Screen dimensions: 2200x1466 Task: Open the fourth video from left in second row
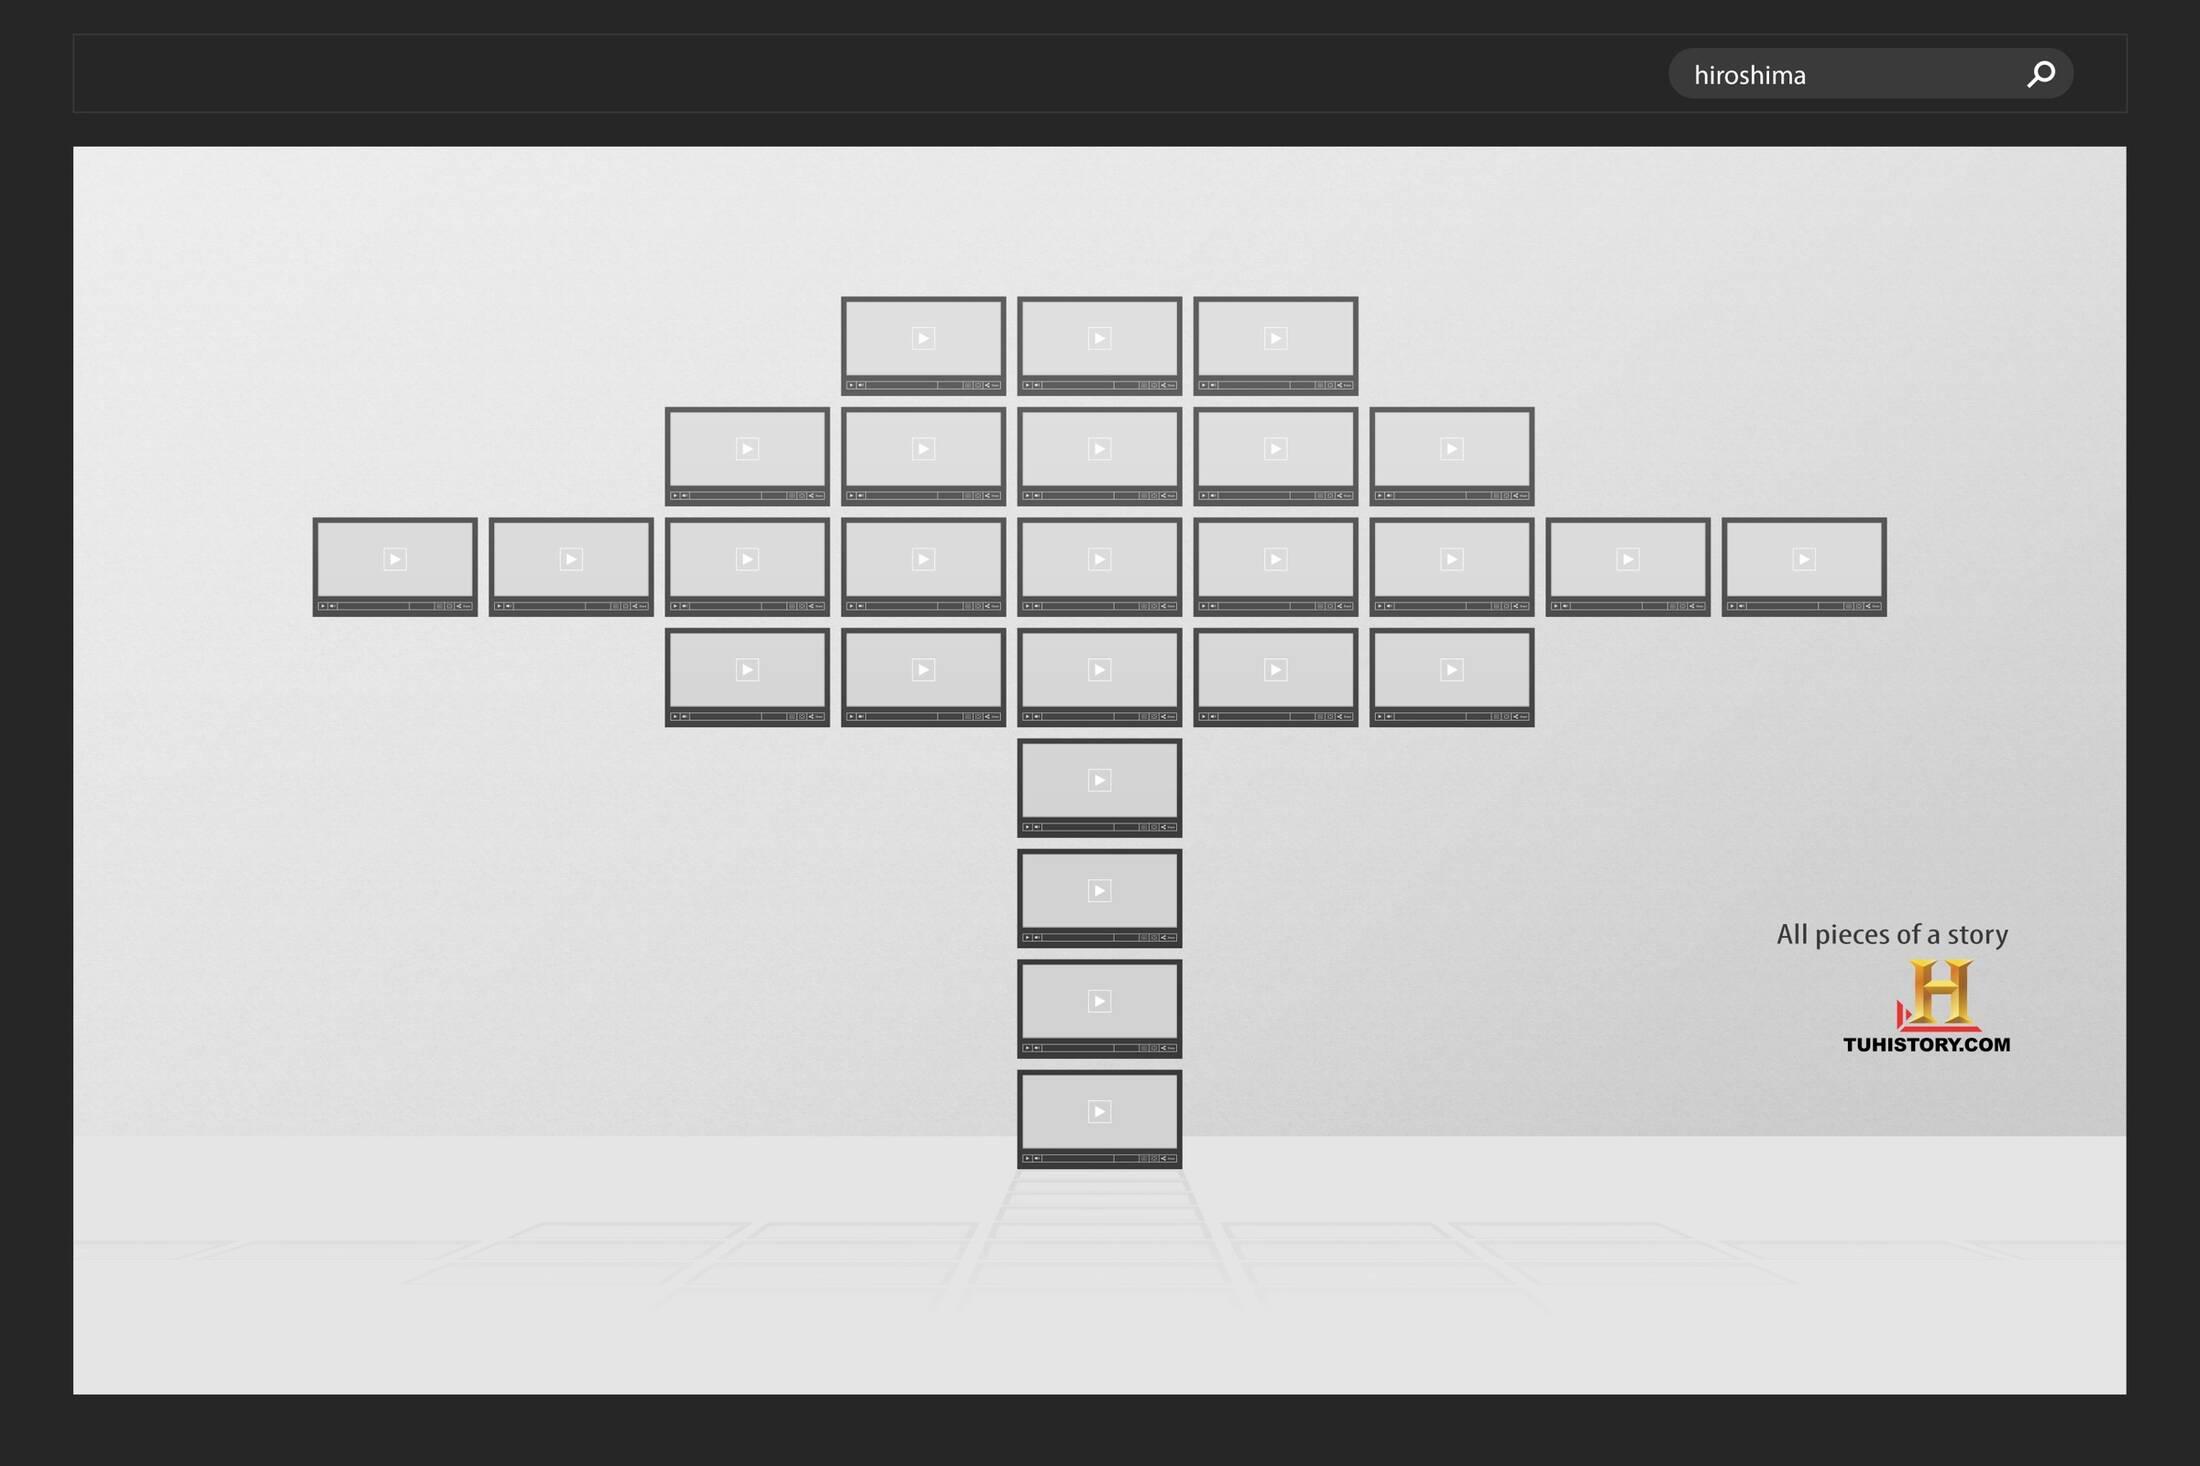coord(1275,456)
